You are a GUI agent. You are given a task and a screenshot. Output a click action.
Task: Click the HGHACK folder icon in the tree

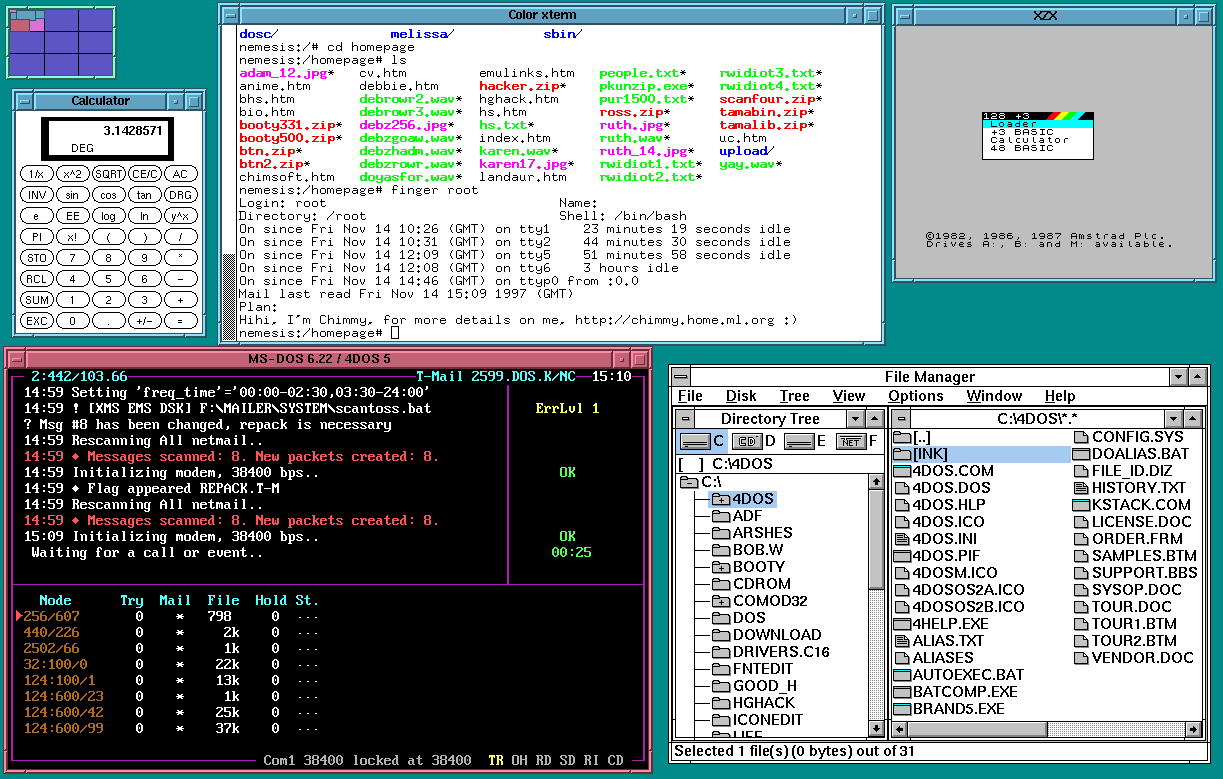point(720,703)
